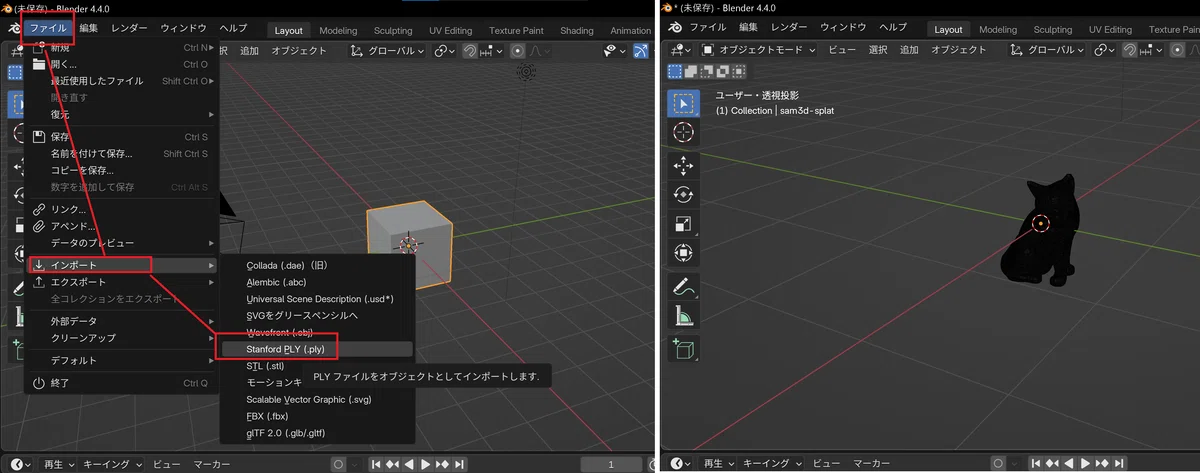This screenshot has height=473, width=1200.
Task: Select the Cursor tool in right window
Action: coord(684,132)
